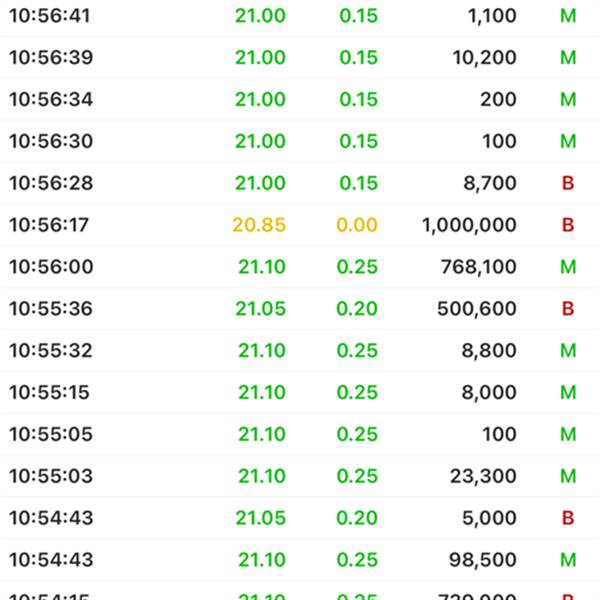Select the 23,300 volume trade at 10:55:03
This screenshot has height=600, width=600.
pos(300,476)
